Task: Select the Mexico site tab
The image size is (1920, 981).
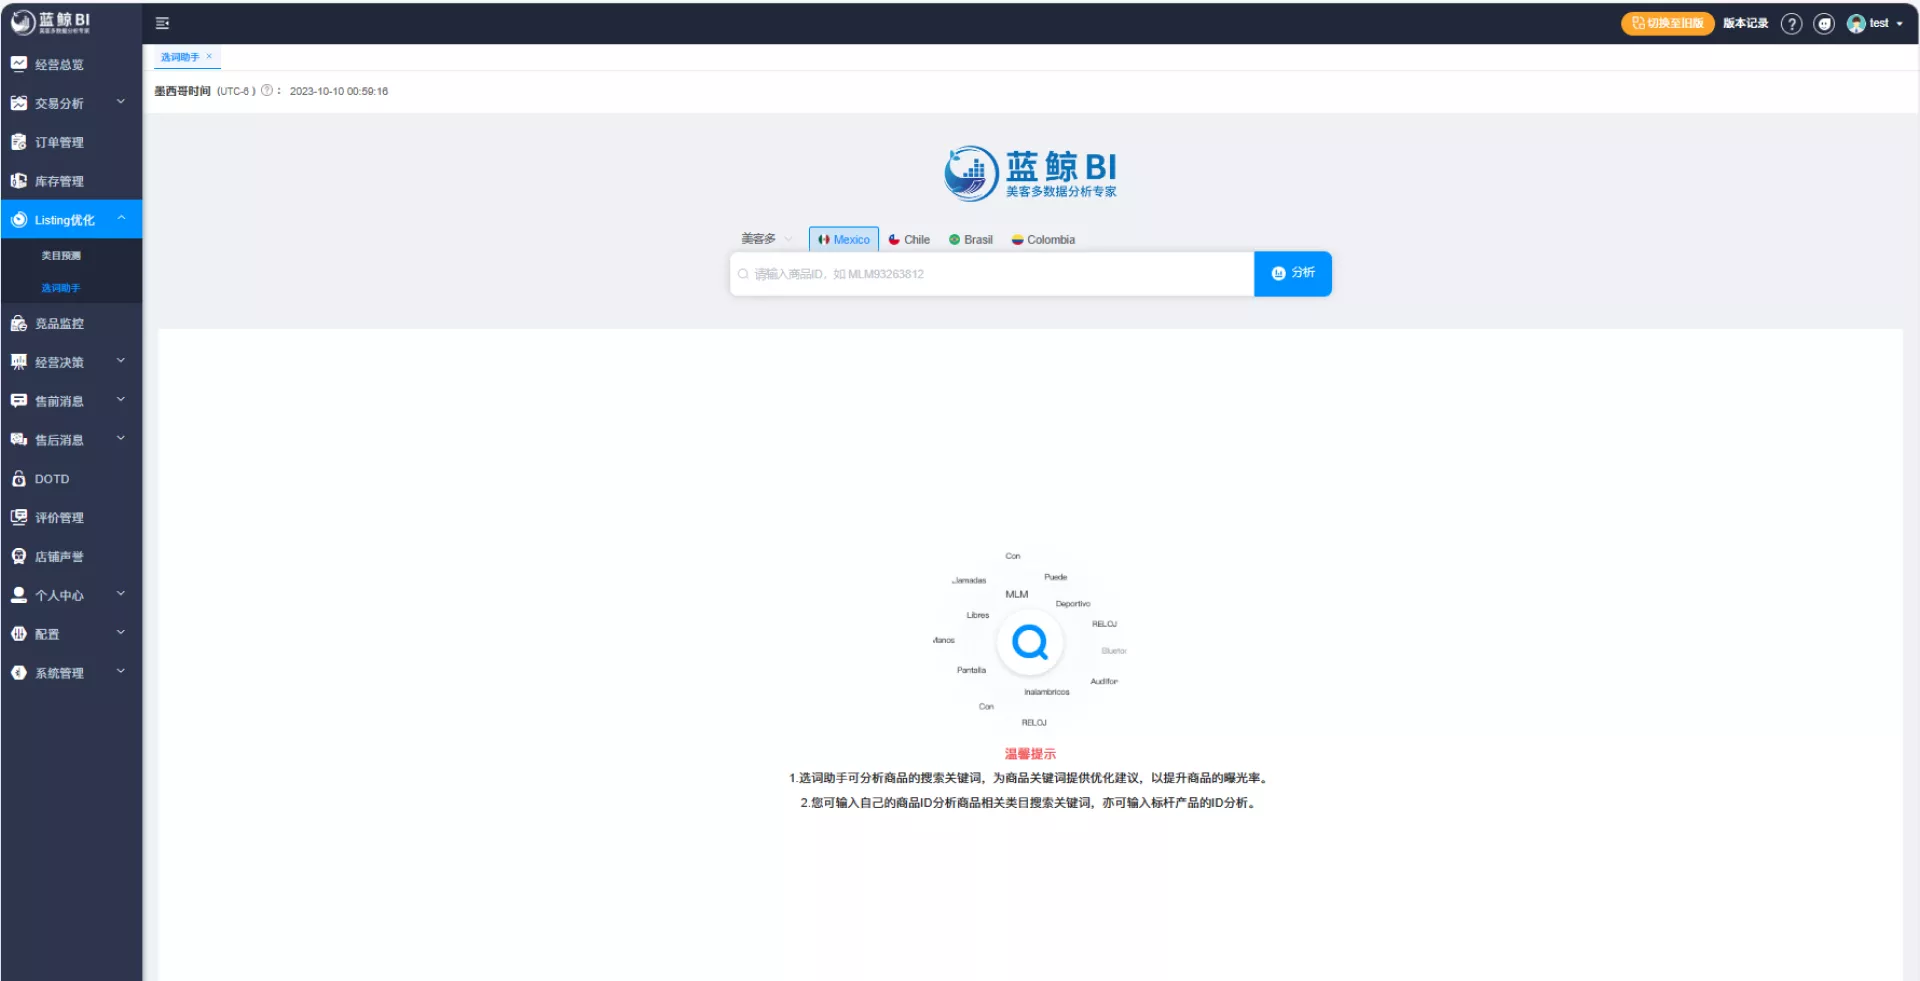Action: (x=844, y=239)
